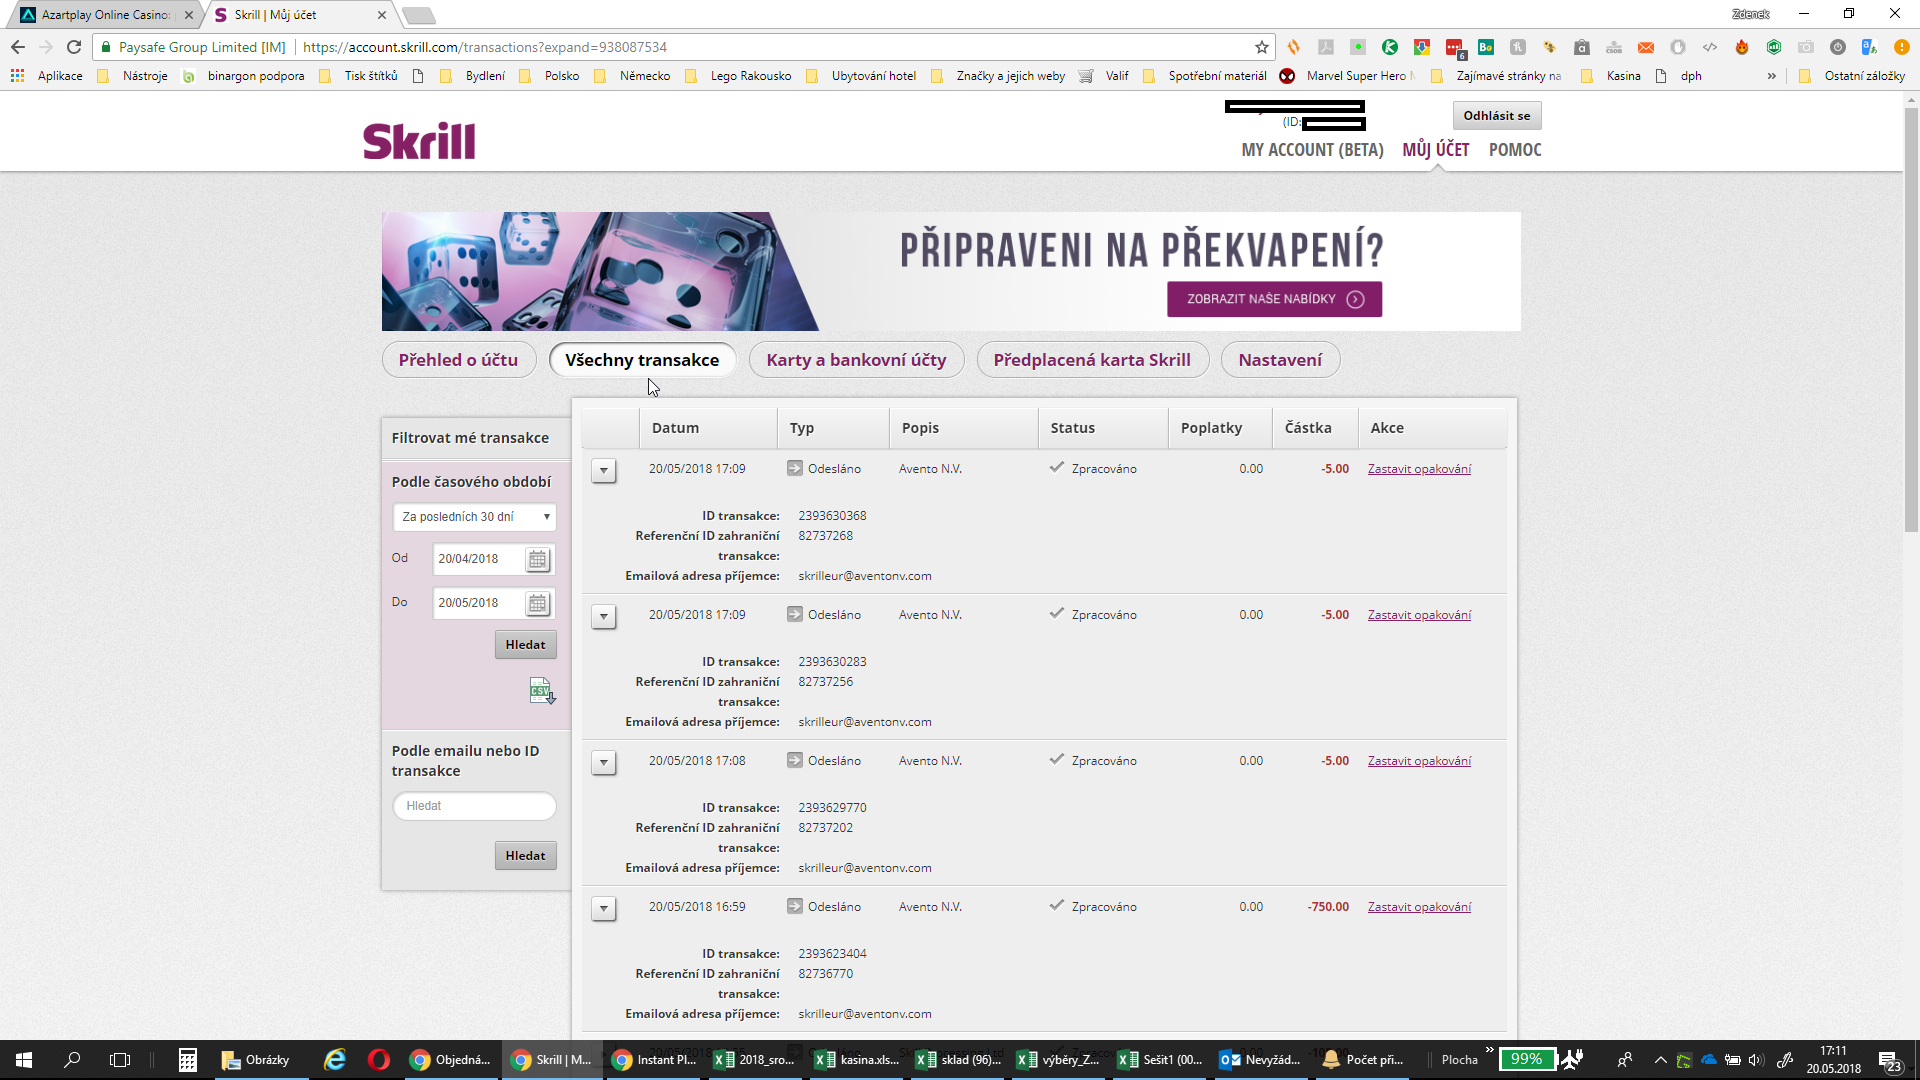
Task: Open Internet Explorer from taskbar
Action: 335,1060
